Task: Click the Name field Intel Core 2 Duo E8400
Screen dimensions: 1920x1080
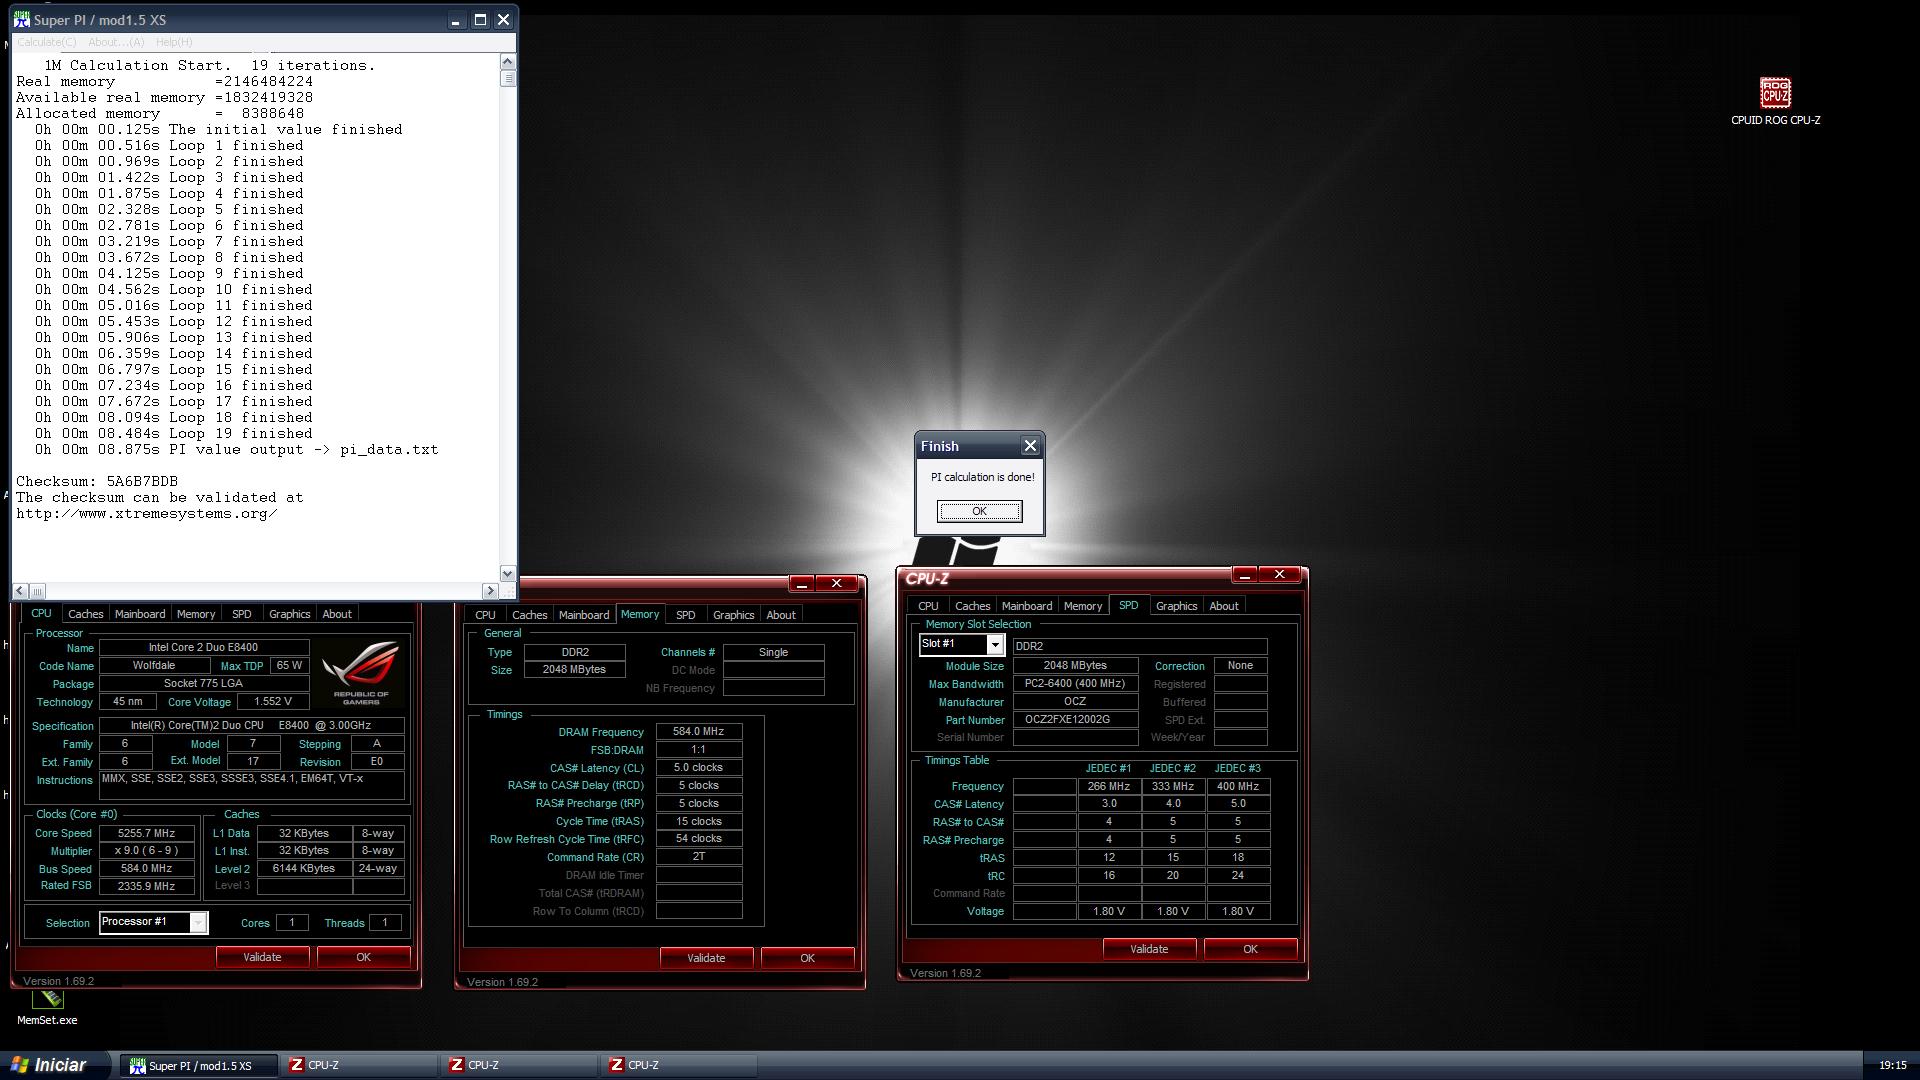Action: click(204, 648)
